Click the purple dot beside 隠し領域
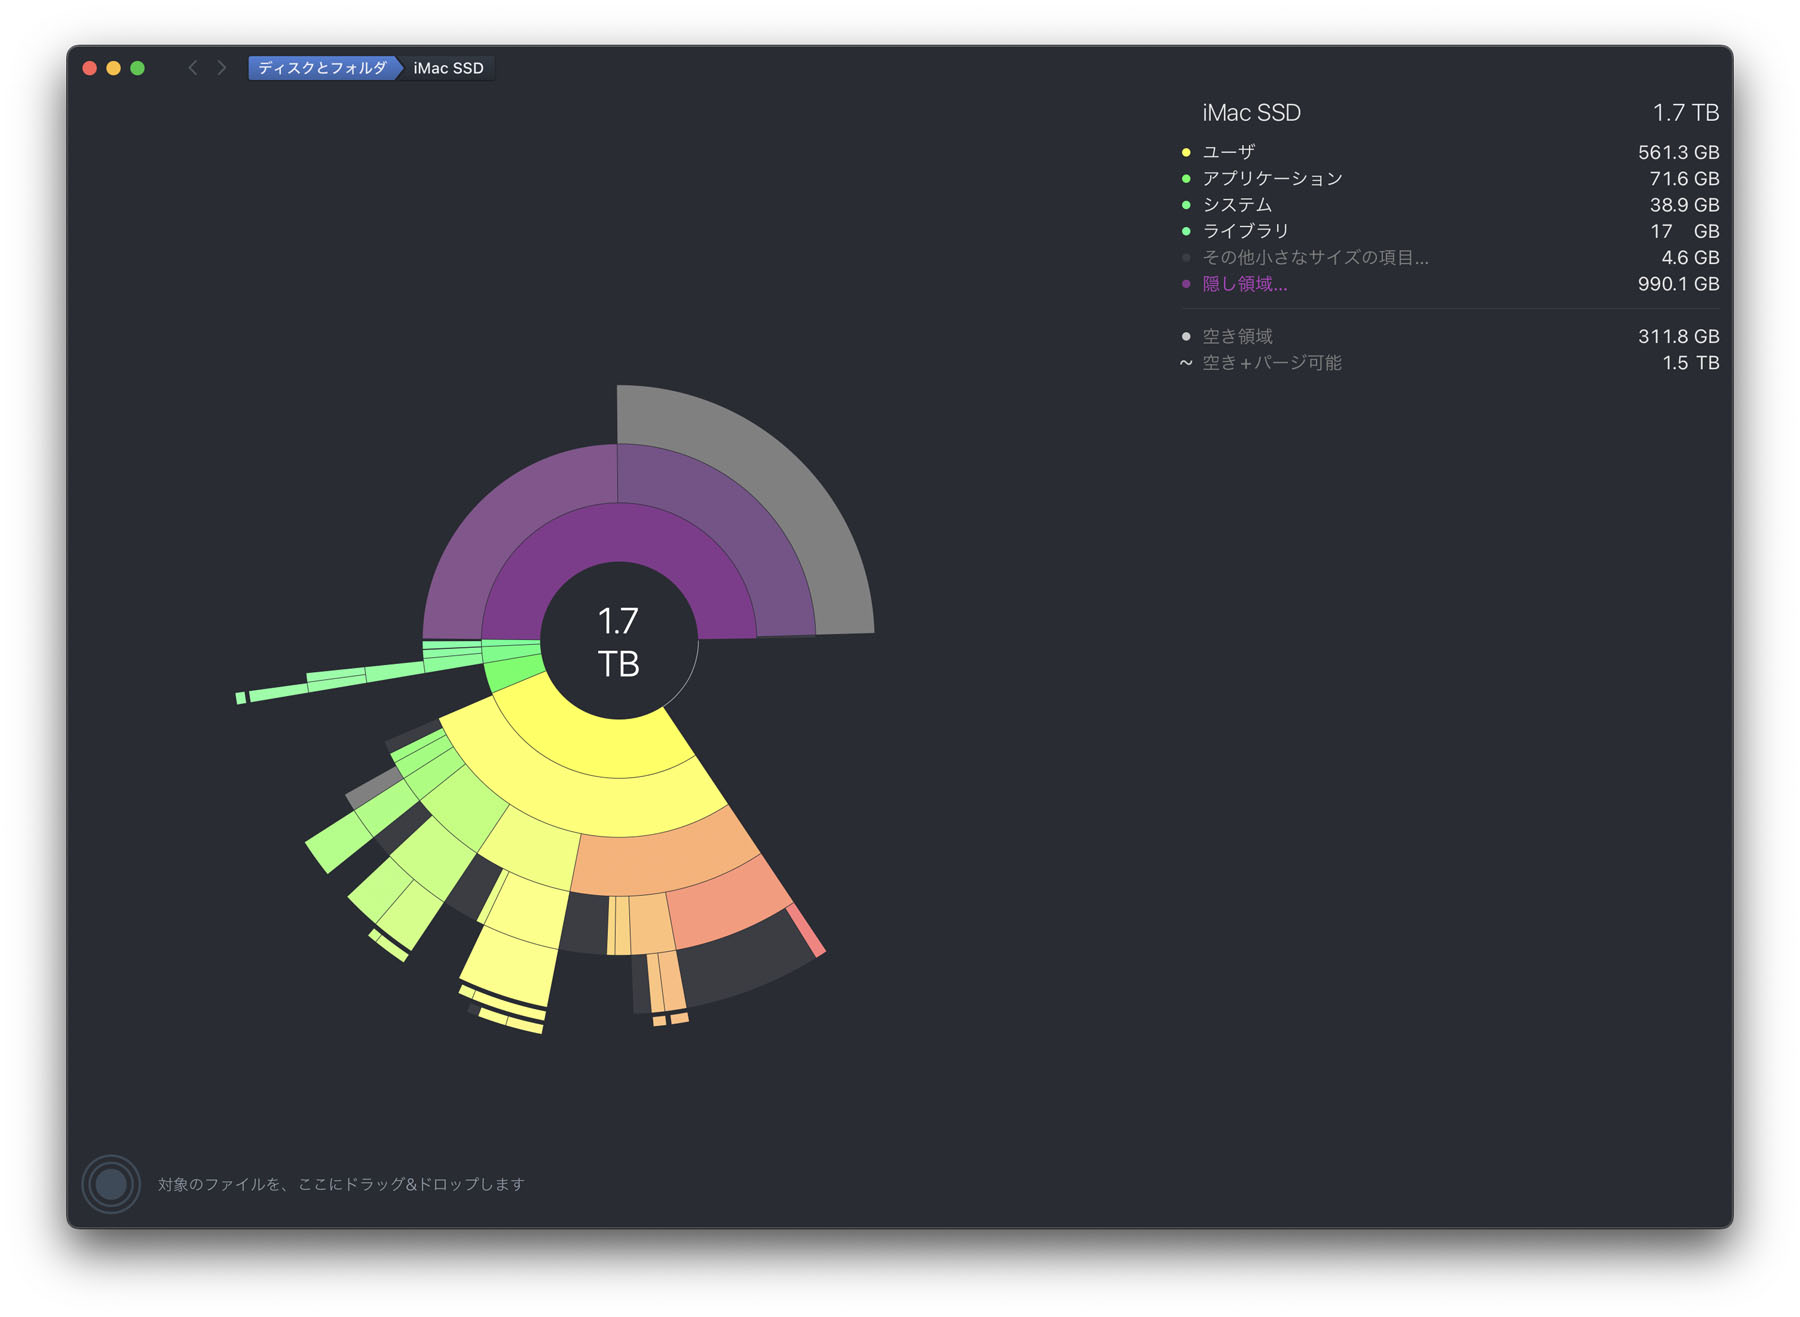 (1186, 284)
